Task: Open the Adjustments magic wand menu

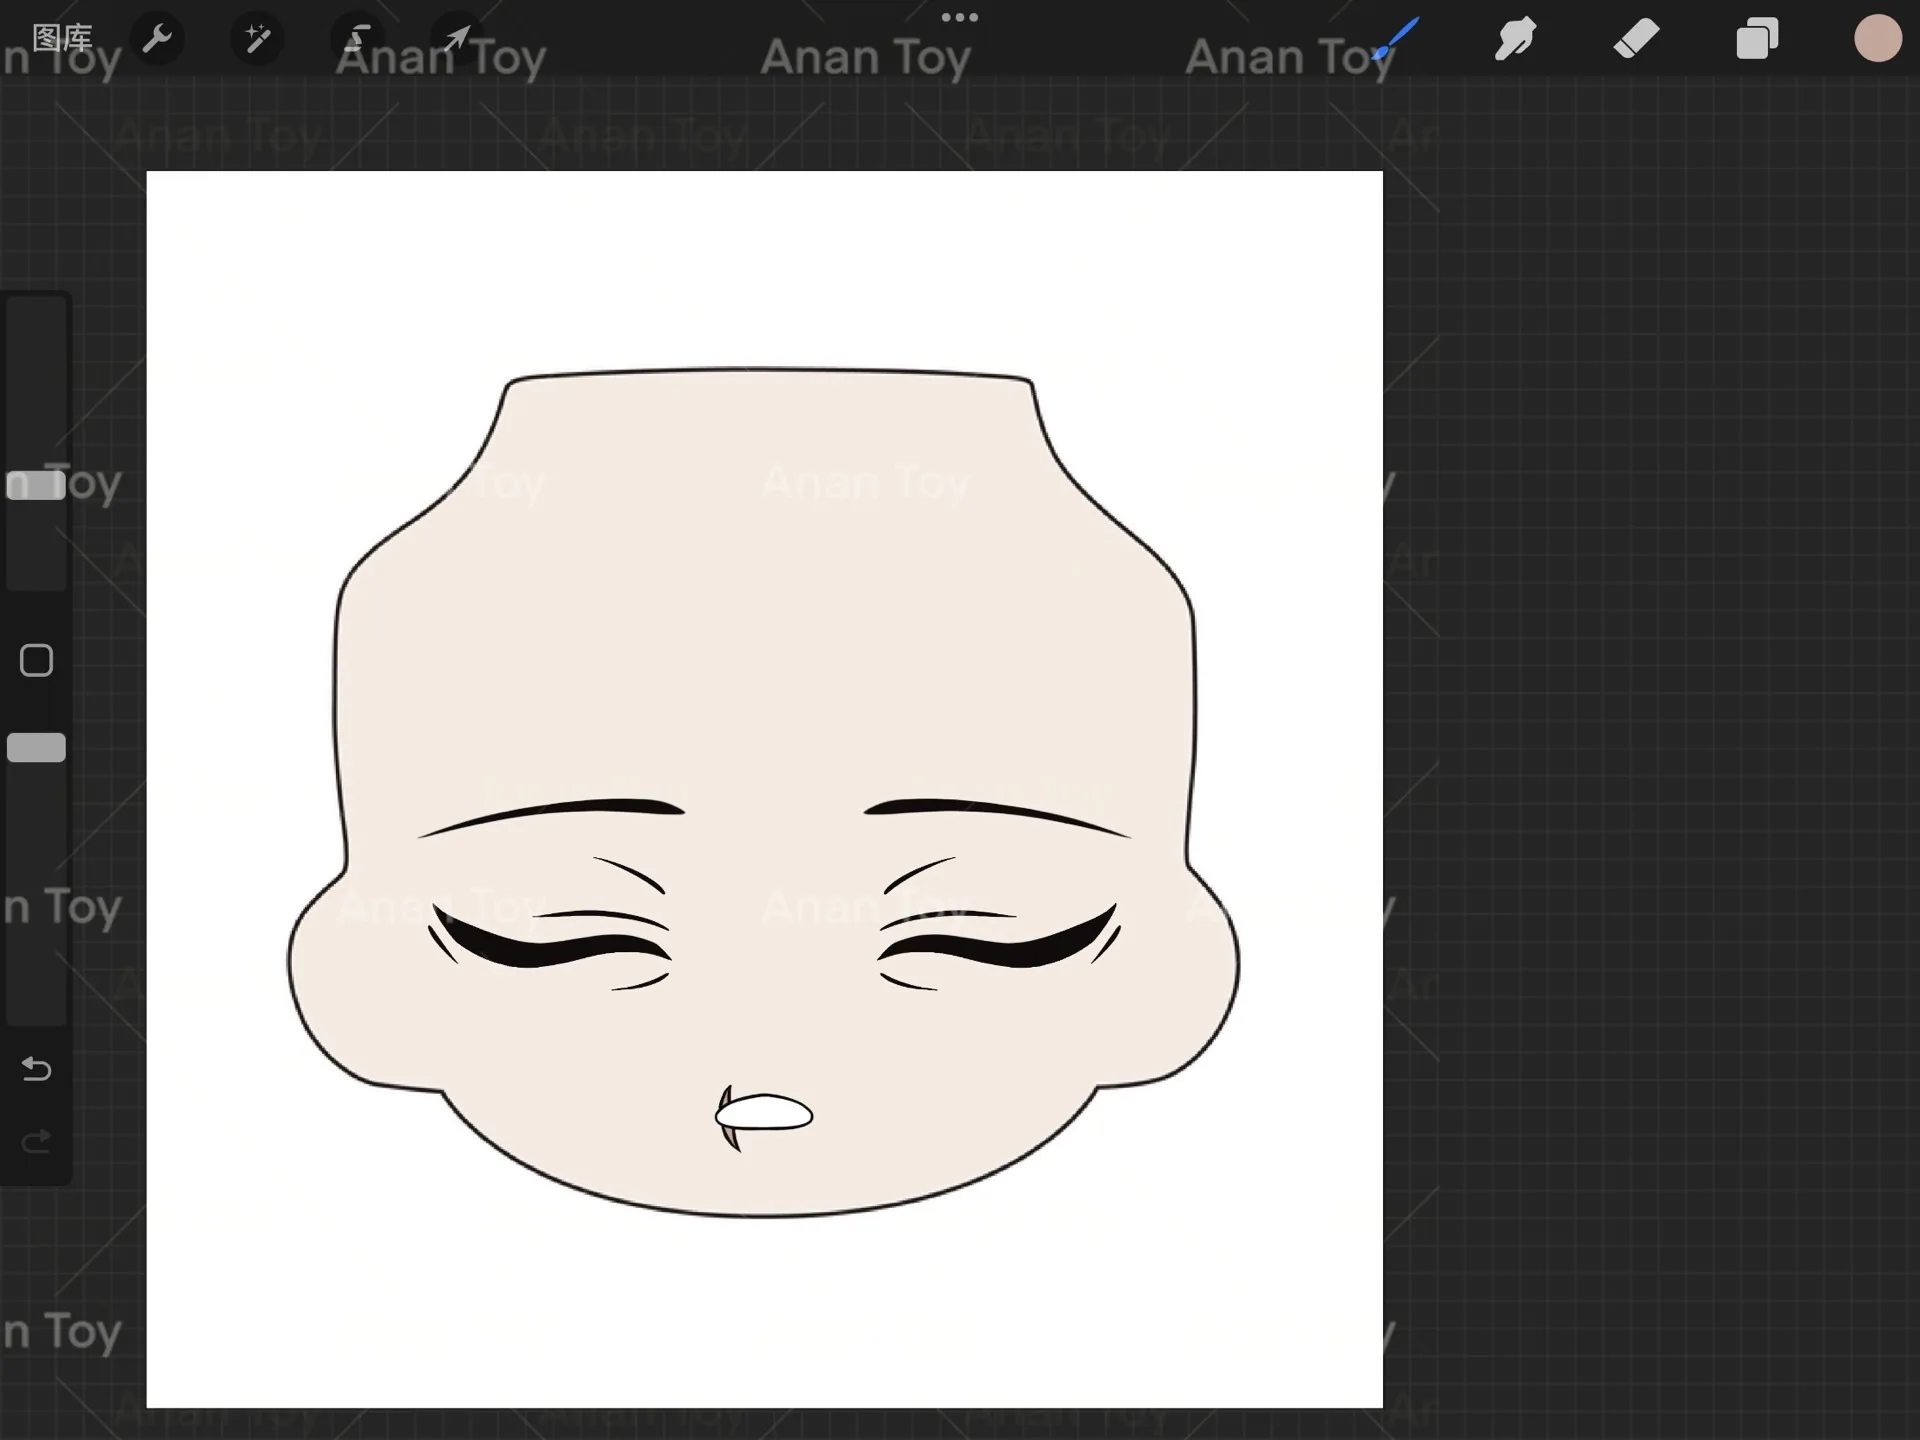Action: coord(257,39)
